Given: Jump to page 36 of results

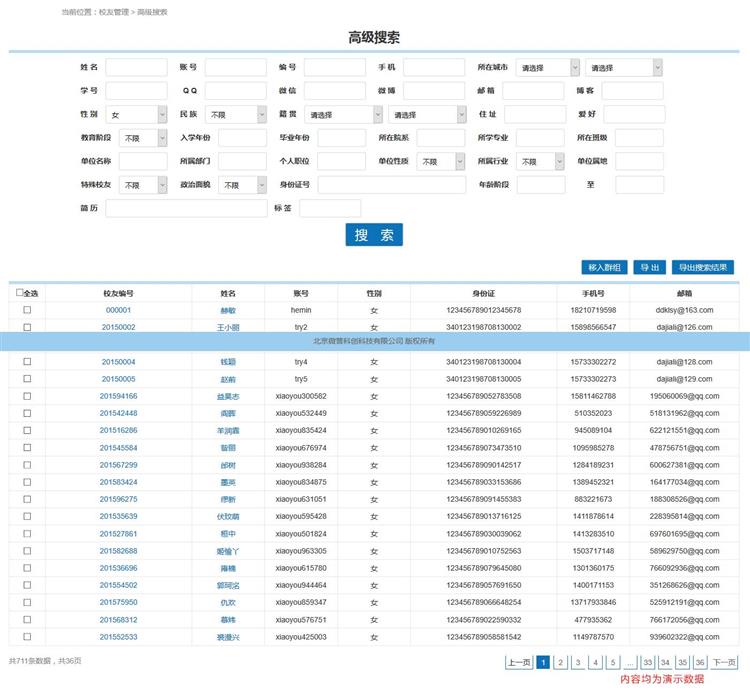Looking at the screenshot, I should pyautogui.click(x=683, y=662).
